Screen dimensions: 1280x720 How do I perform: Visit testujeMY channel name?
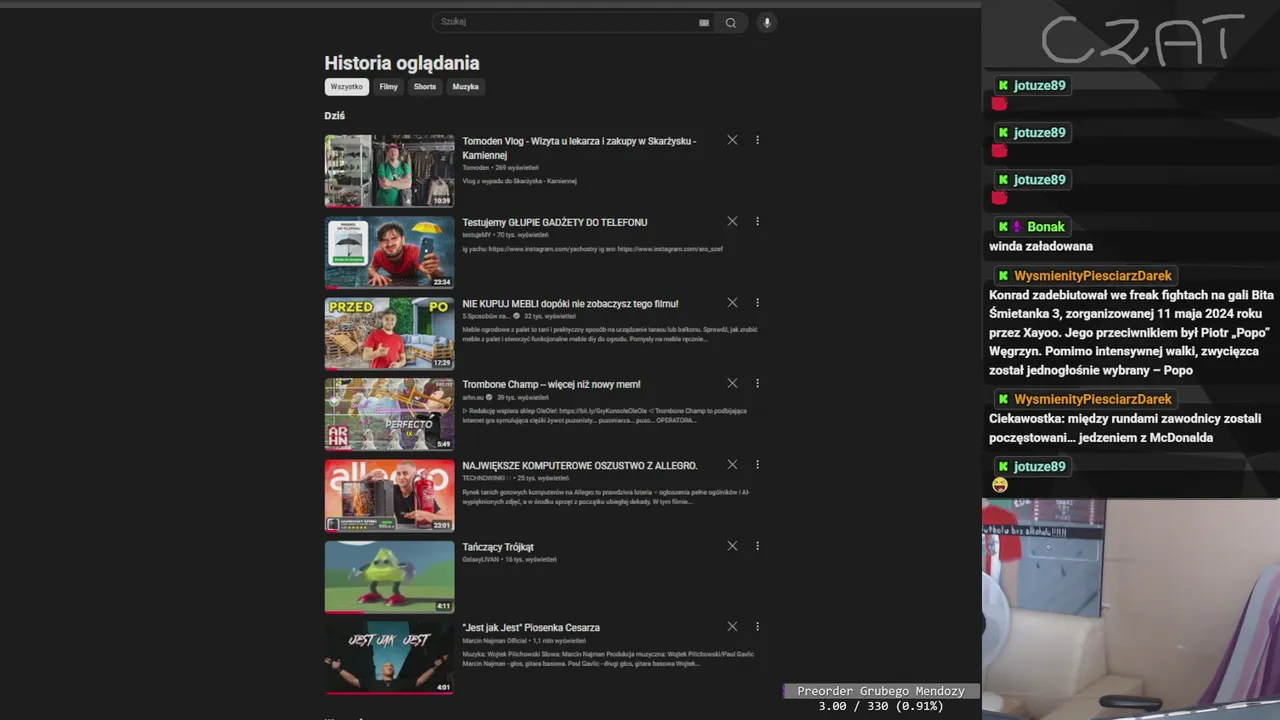click(x=477, y=235)
